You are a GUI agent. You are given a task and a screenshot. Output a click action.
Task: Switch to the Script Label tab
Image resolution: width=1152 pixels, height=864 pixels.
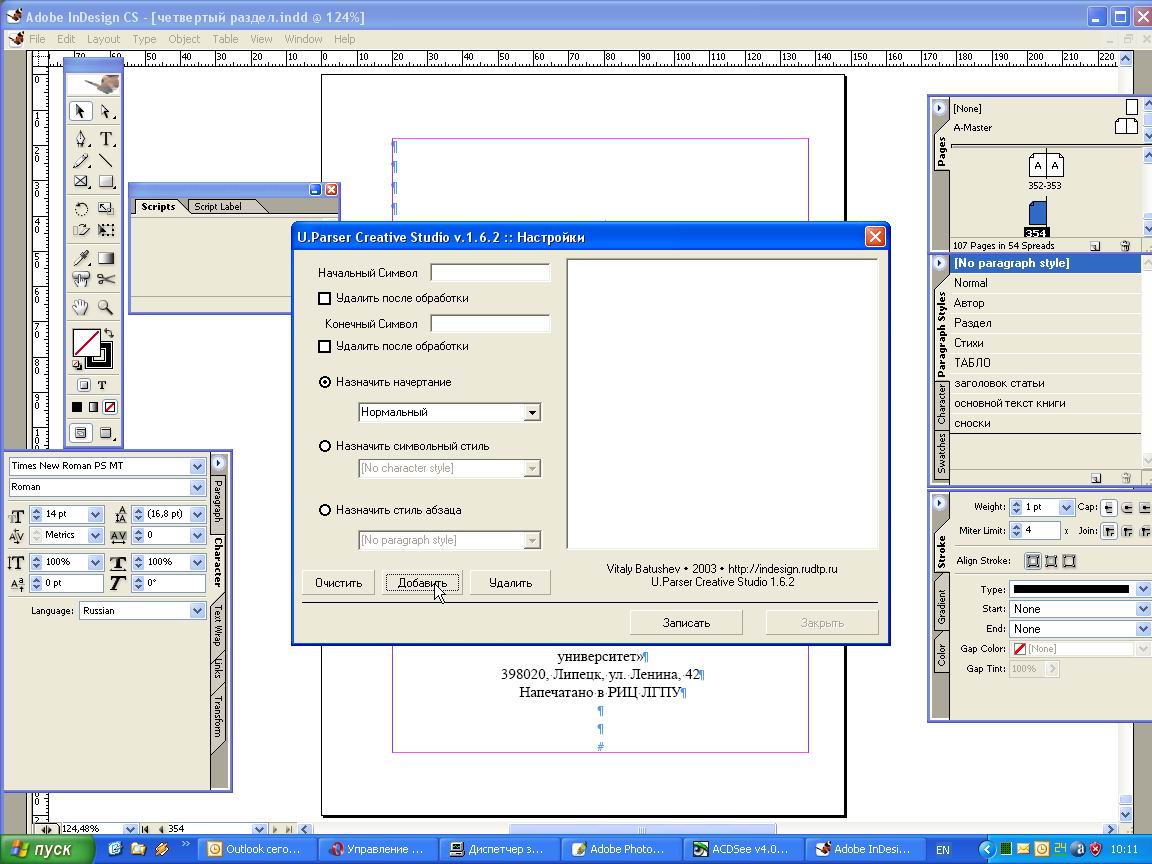tap(217, 206)
